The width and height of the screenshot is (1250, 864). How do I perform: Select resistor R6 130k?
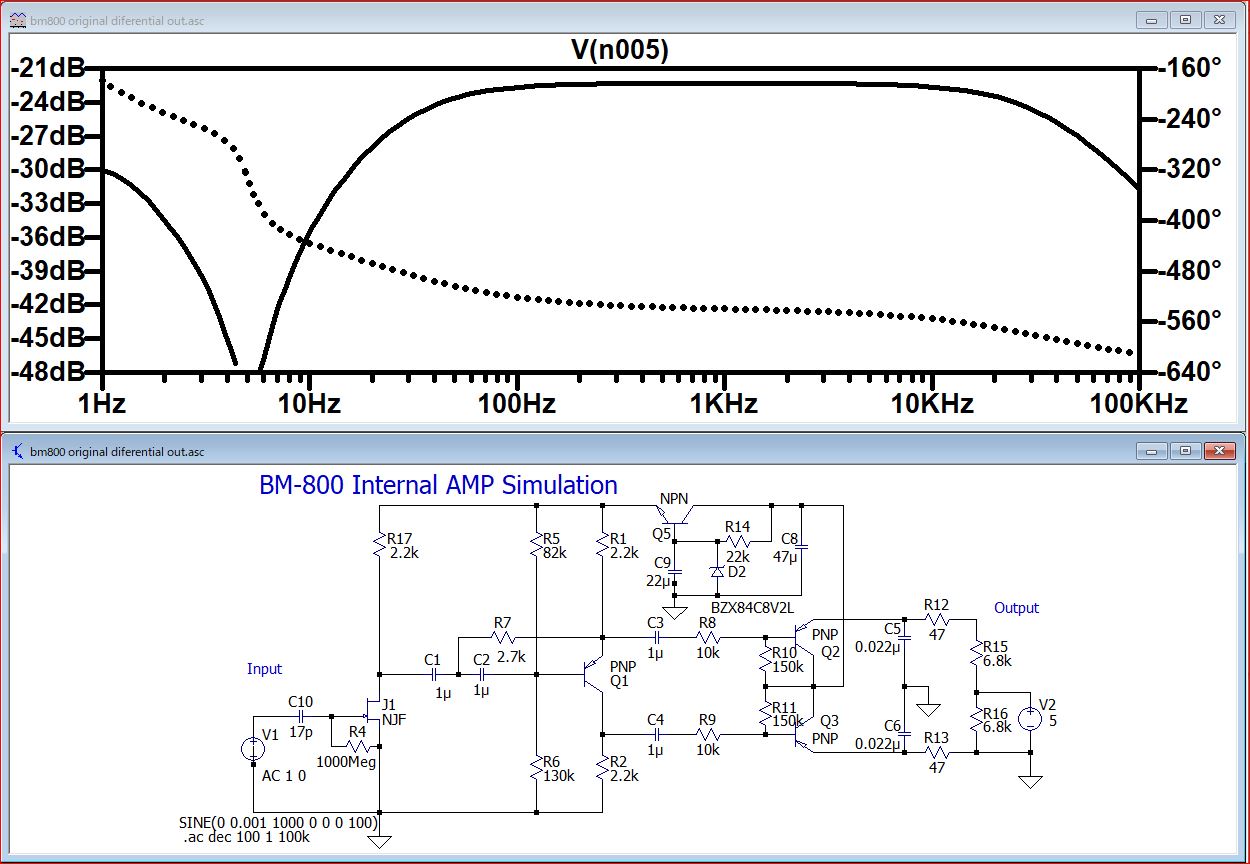pyautogui.click(x=537, y=770)
